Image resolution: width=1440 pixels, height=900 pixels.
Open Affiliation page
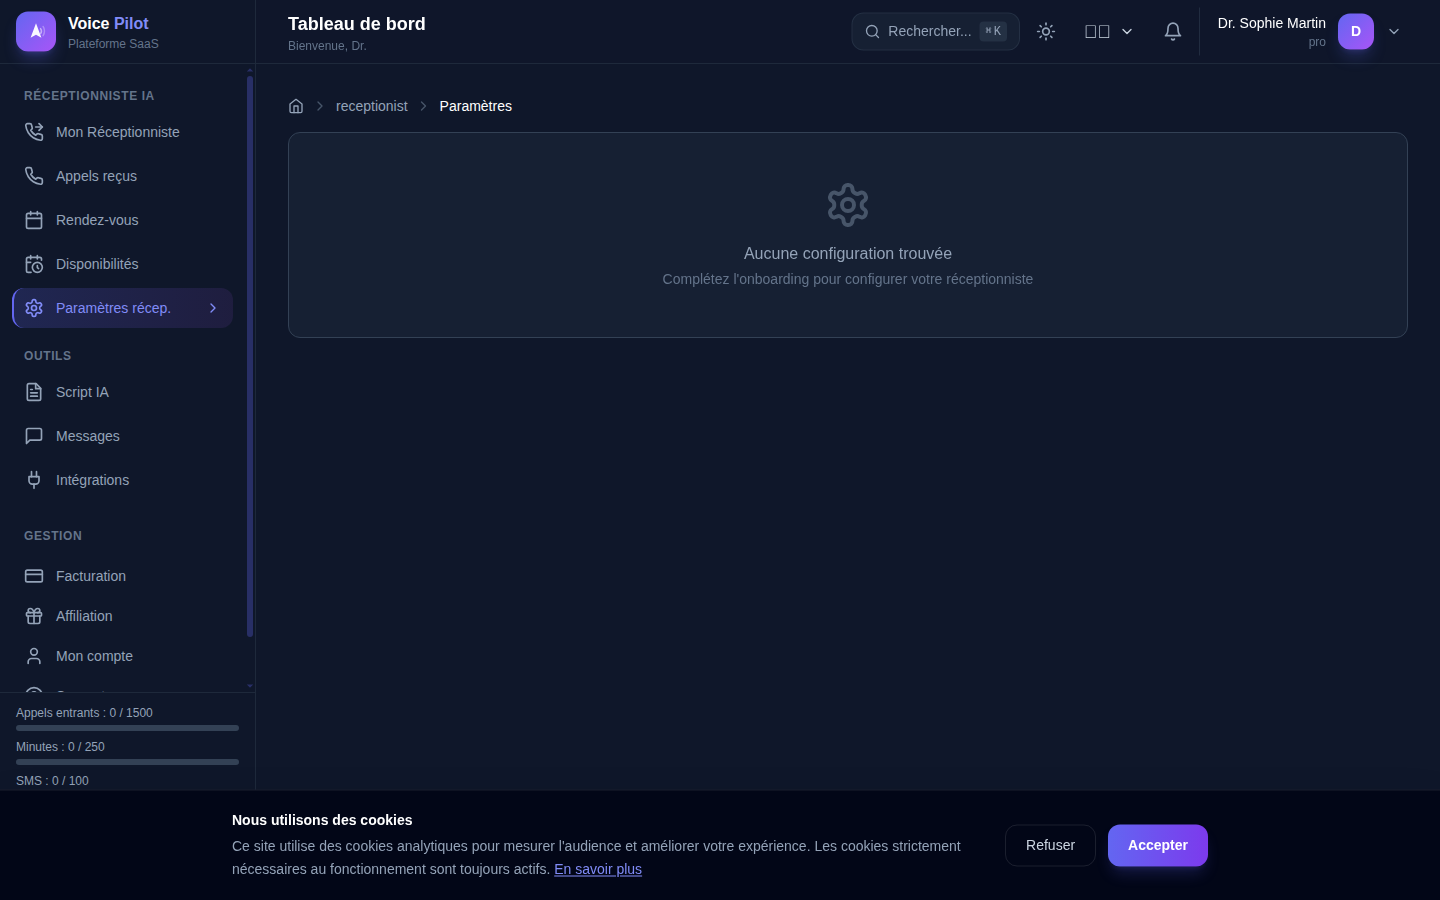[122, 616]
